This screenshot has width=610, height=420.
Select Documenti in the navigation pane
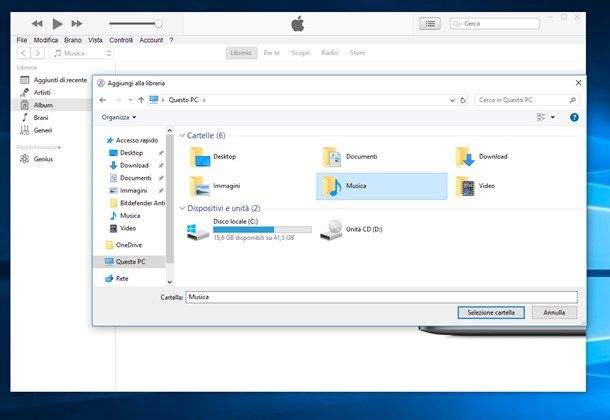pos(135,178)
